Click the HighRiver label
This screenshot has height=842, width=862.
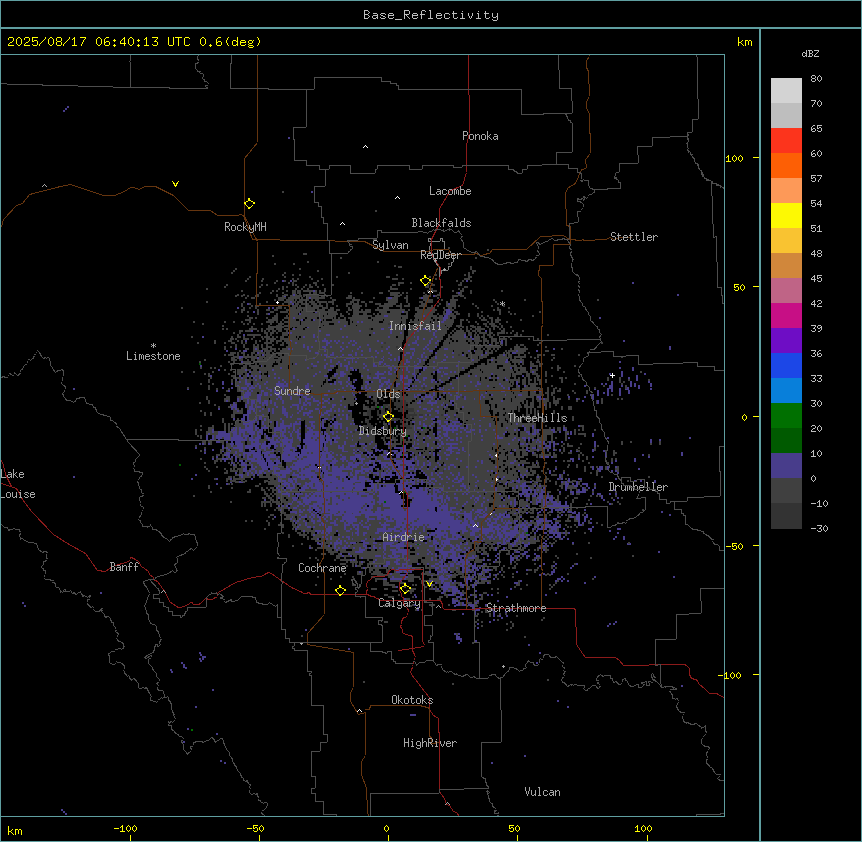(x=430, y=743)
